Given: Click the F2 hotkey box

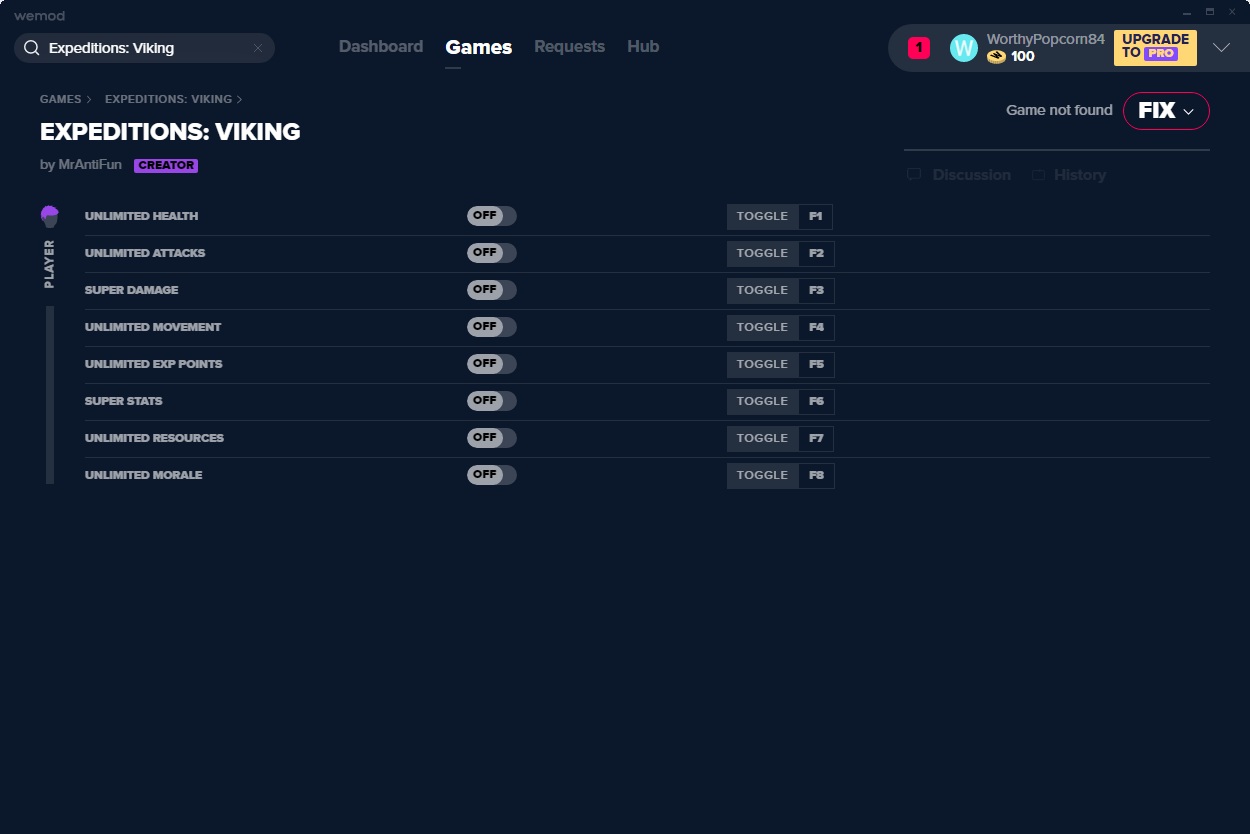Looking at the screenshot, I should 816,253.
